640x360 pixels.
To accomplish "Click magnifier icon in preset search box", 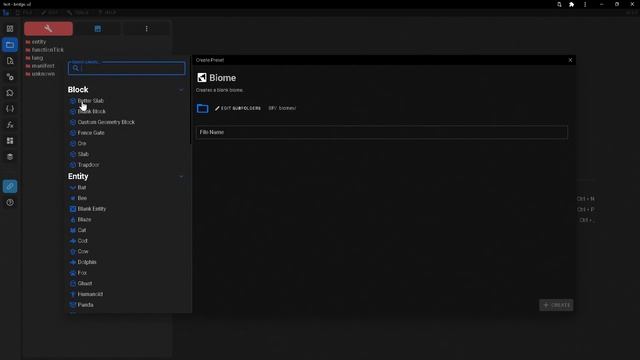I will click(76, 69).
